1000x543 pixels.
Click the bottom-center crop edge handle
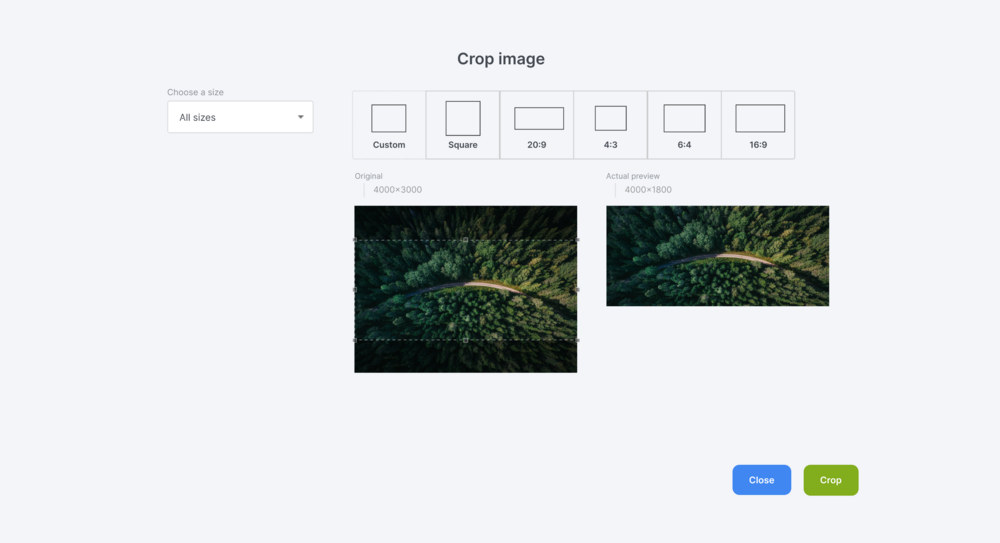[x=466, y=340]
